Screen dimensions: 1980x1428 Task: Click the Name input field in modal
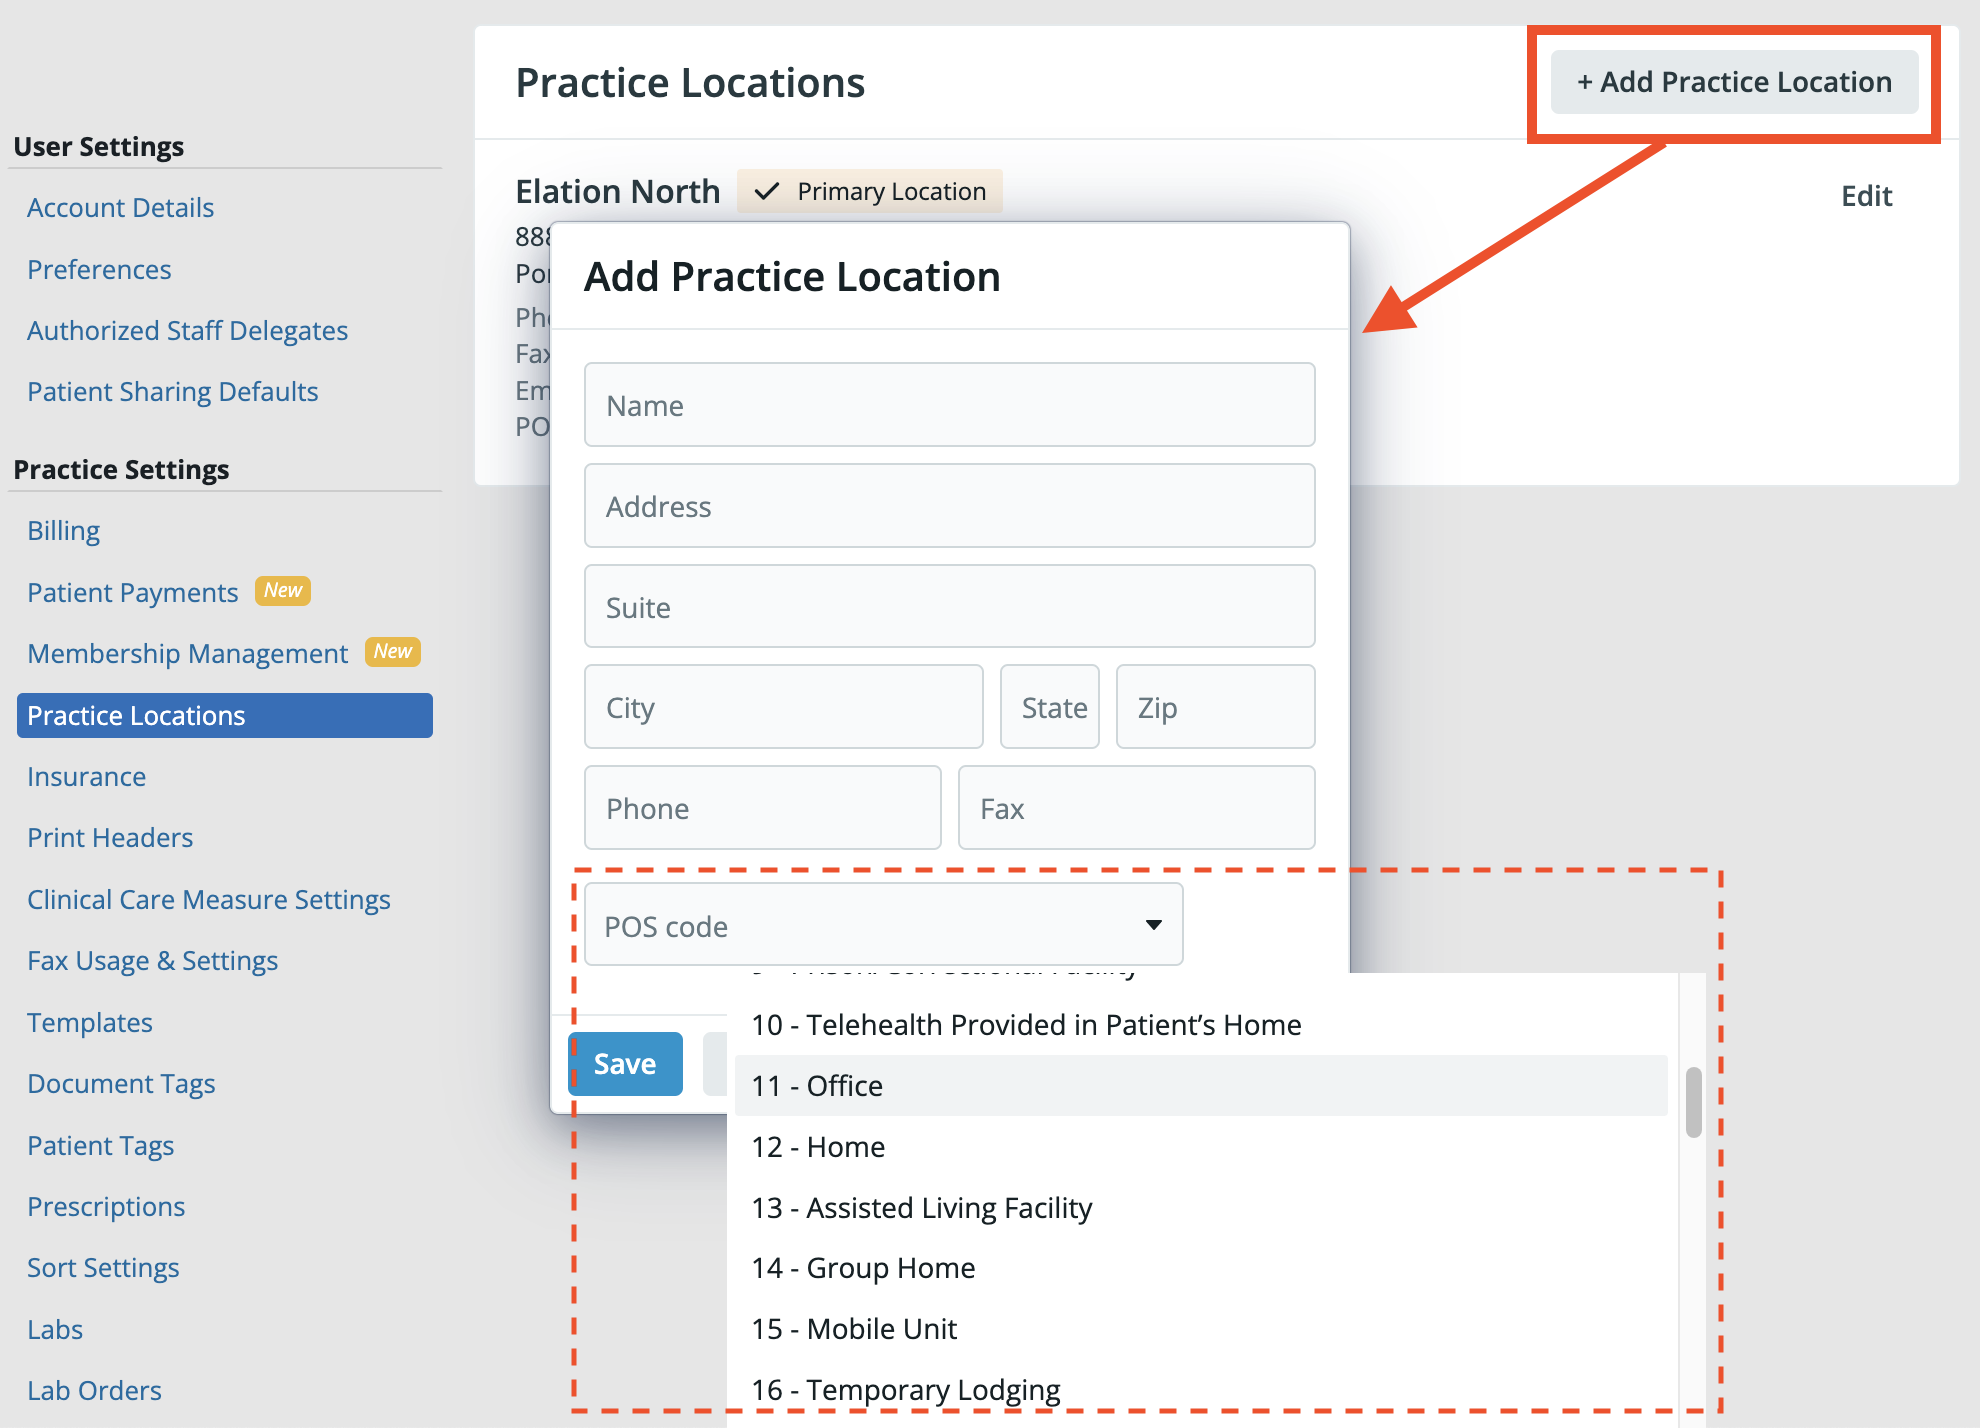[x=950, y=404]
